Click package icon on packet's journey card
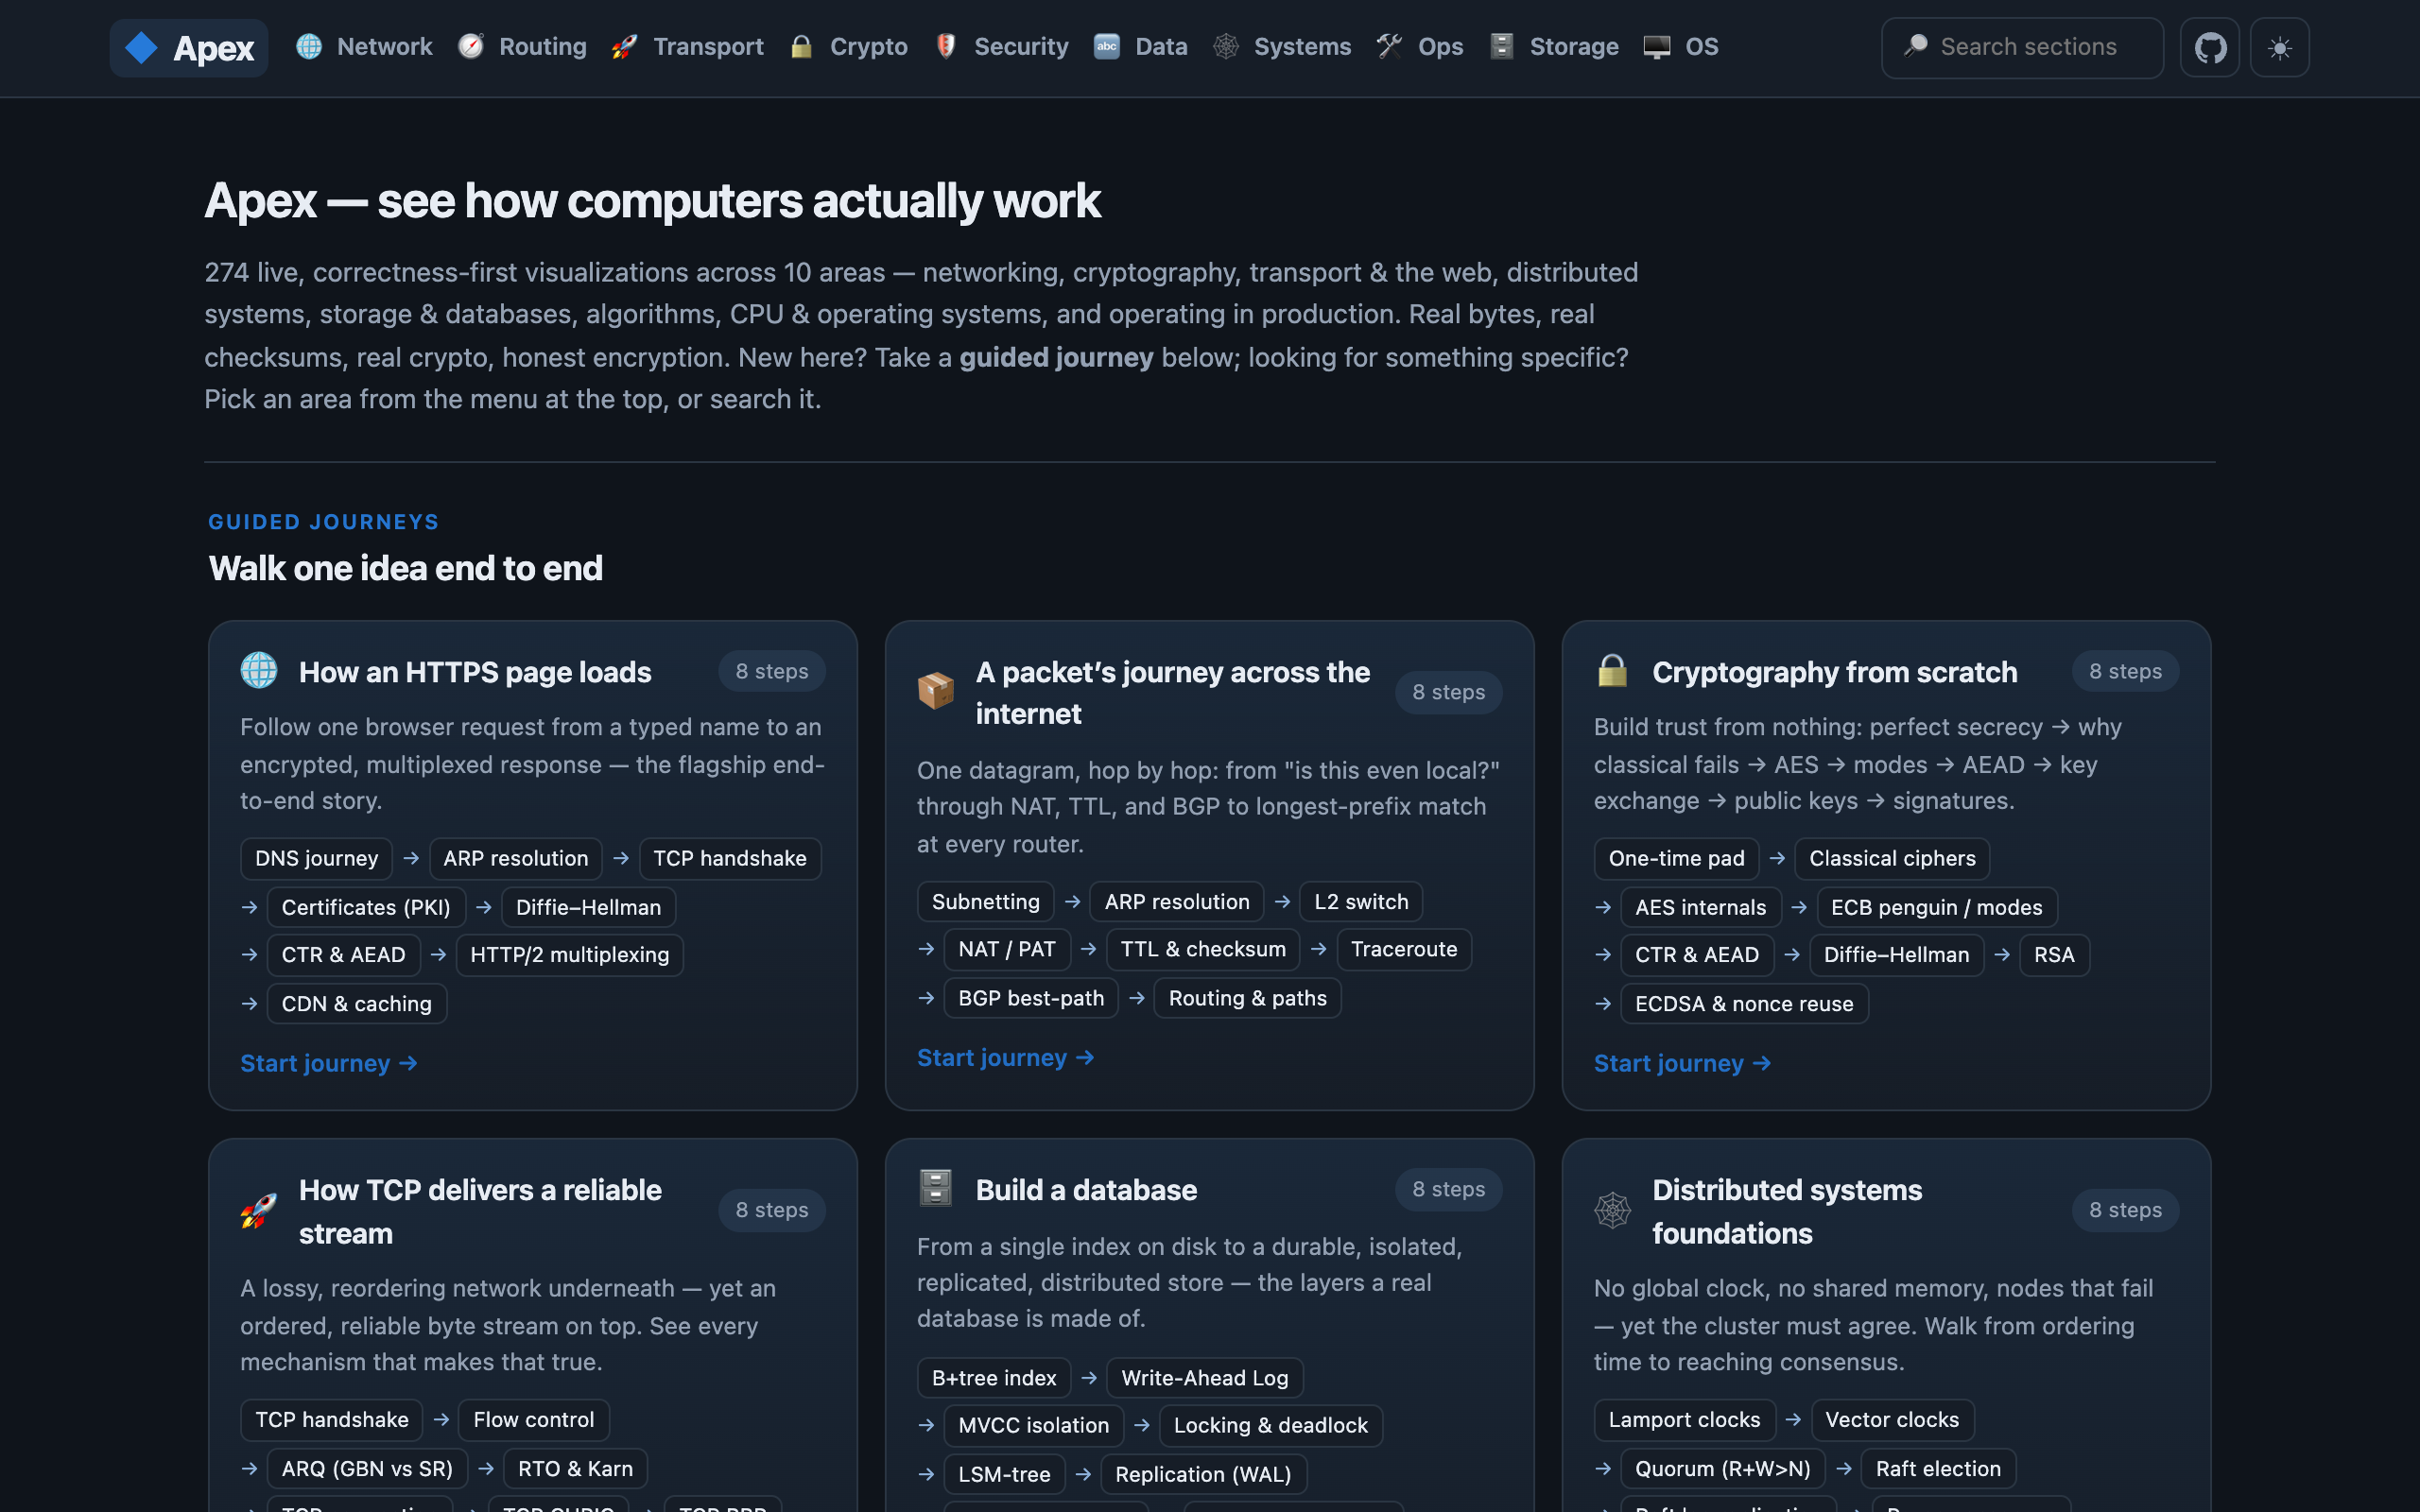The width and height of the screenshot is (2420, 1512). point(936,691)
